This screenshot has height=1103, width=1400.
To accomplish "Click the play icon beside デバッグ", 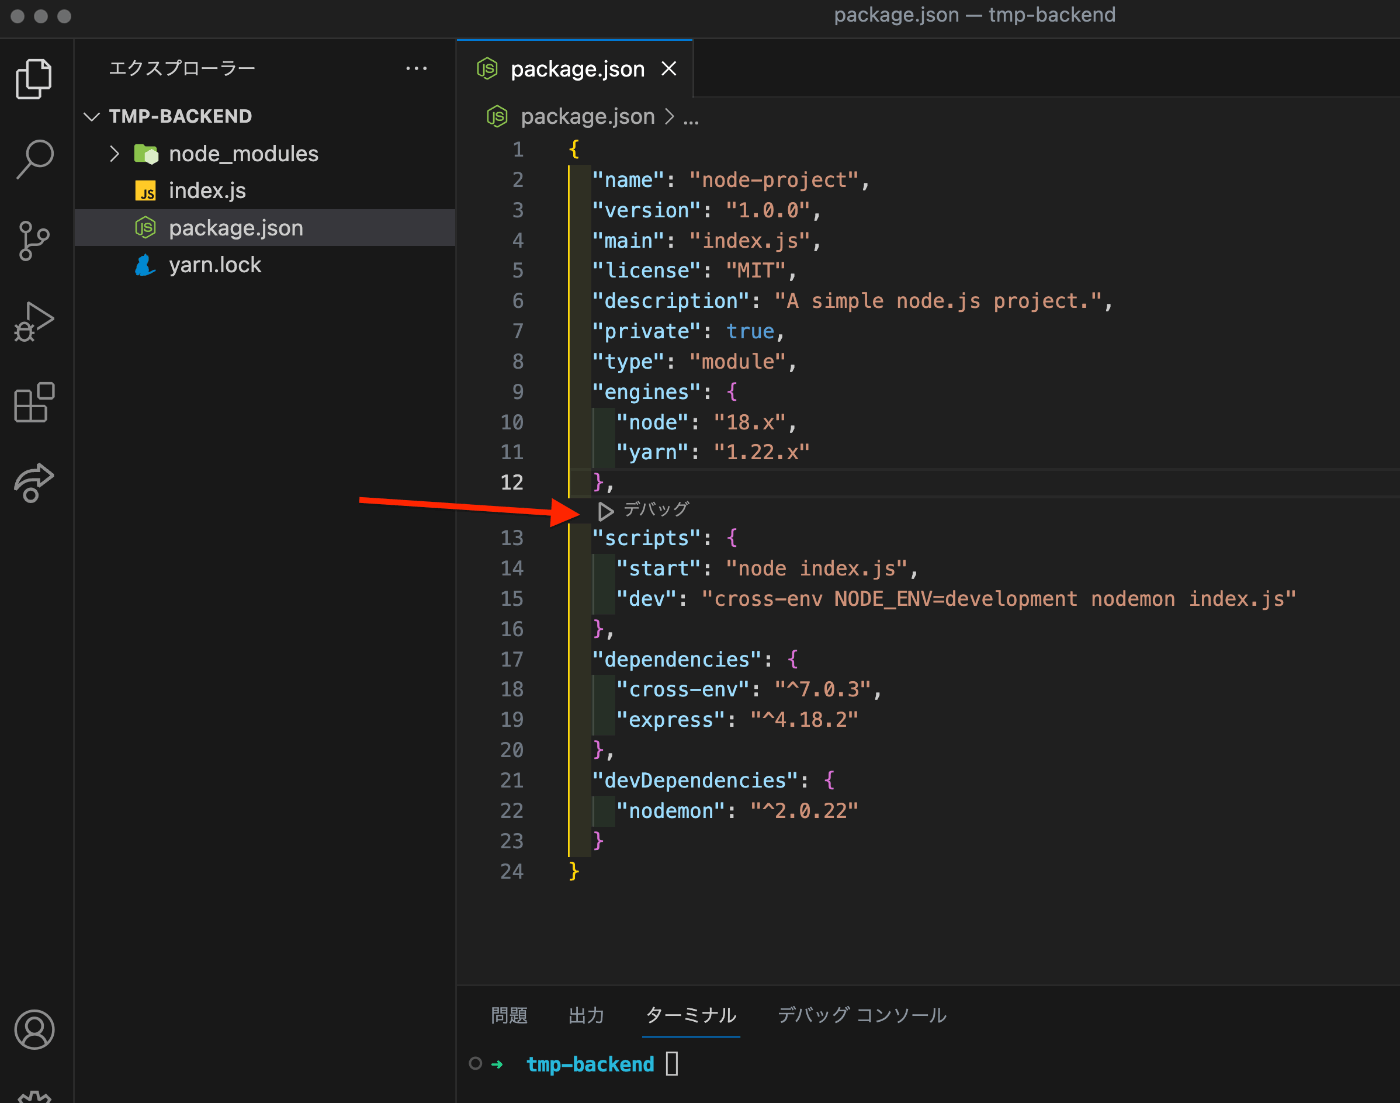I will click(x=605, y=511).
